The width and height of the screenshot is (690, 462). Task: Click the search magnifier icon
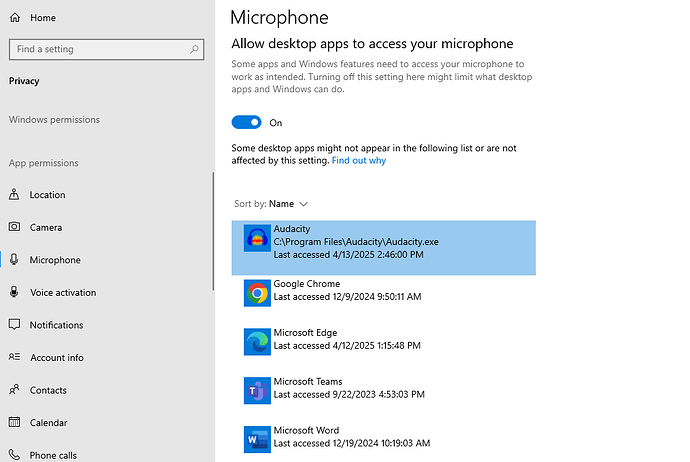[194, 49]
